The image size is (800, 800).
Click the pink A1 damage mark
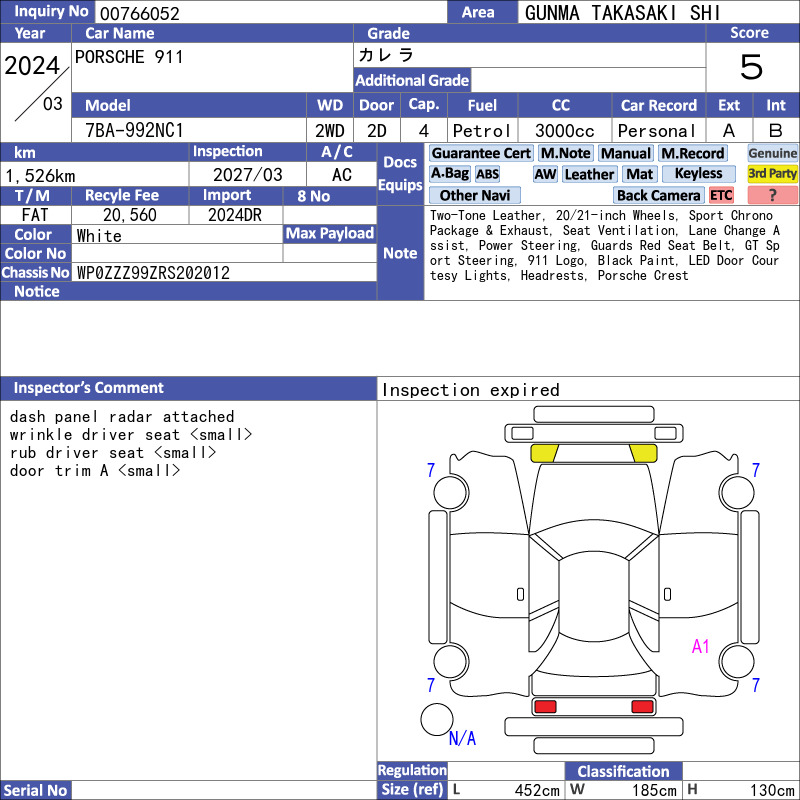pos(701,646)
